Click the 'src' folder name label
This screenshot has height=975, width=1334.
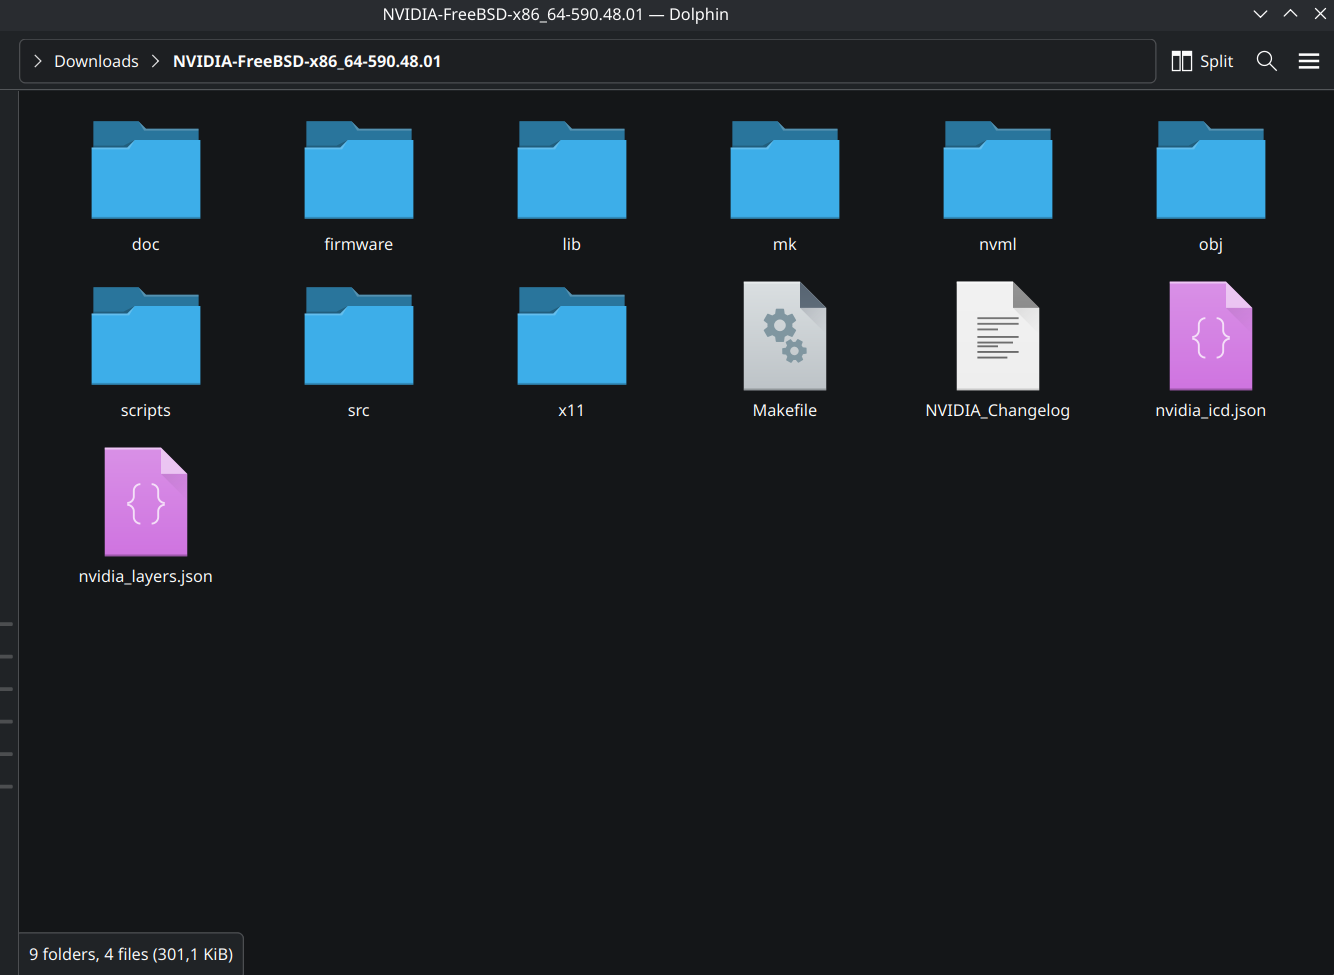pos(359,410)
